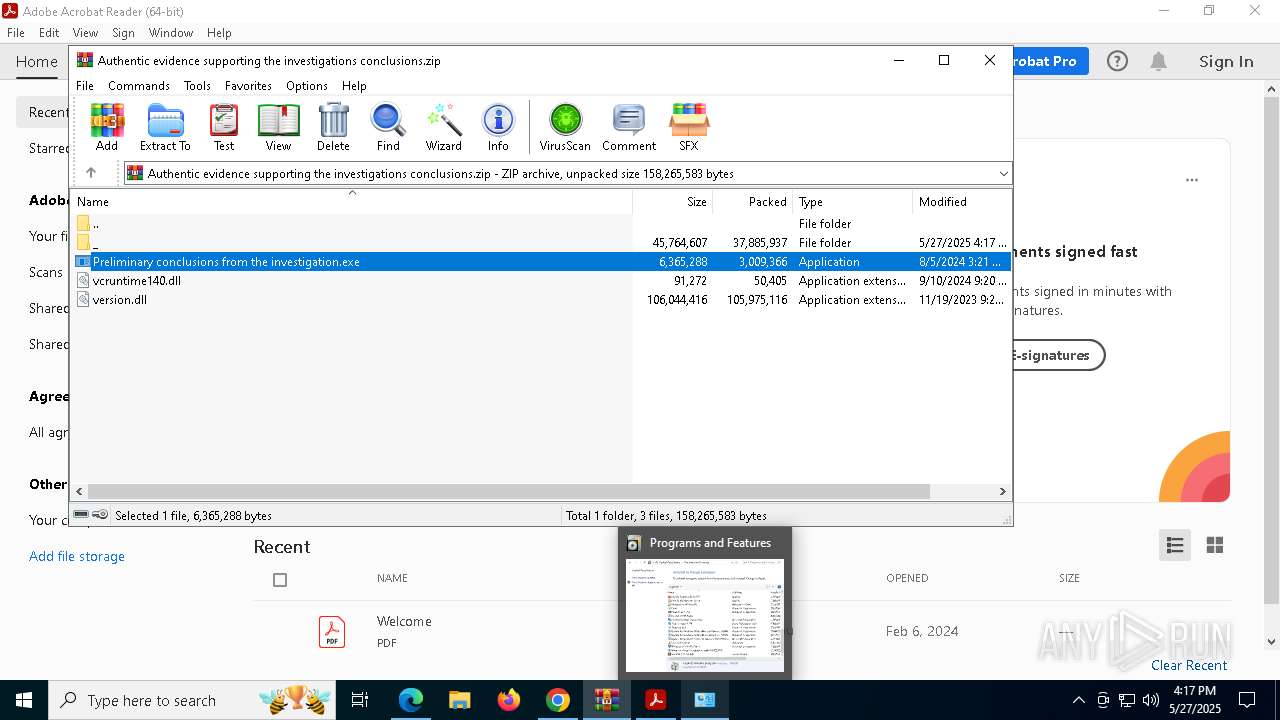Open the Commands menu in WinRAR
The image size is (1280, 720).
(139, 86)
